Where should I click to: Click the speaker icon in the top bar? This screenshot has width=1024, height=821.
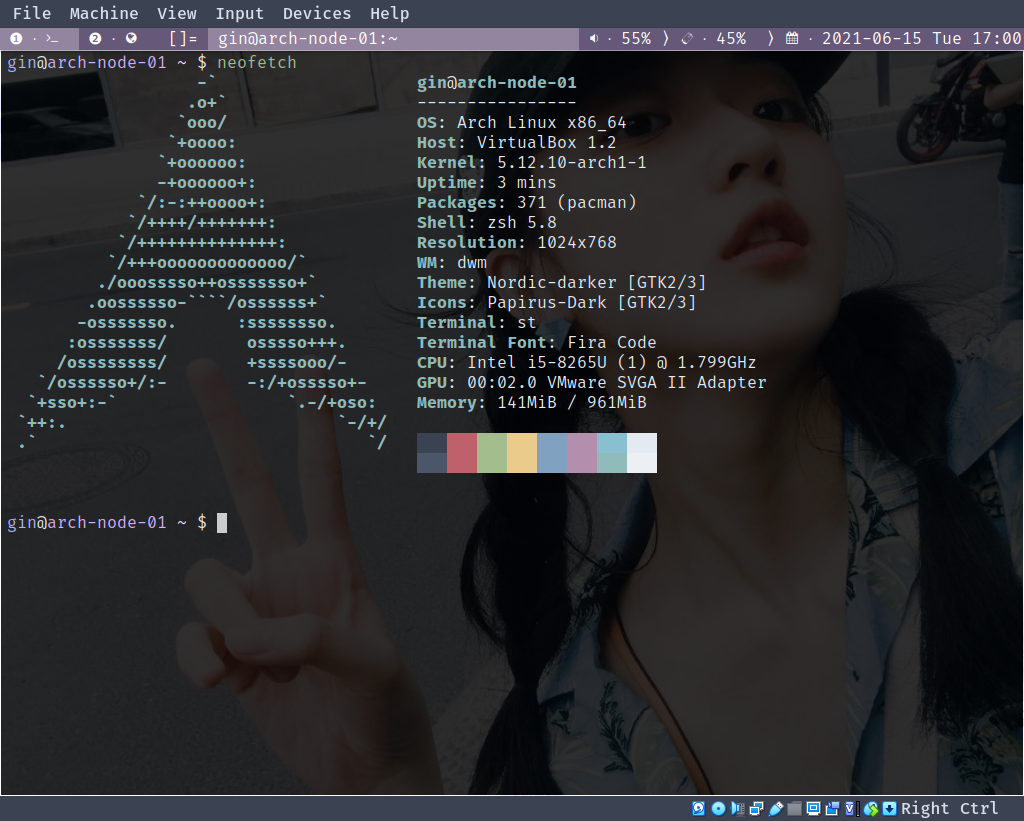pyautogui.click(x=595, y=39)
